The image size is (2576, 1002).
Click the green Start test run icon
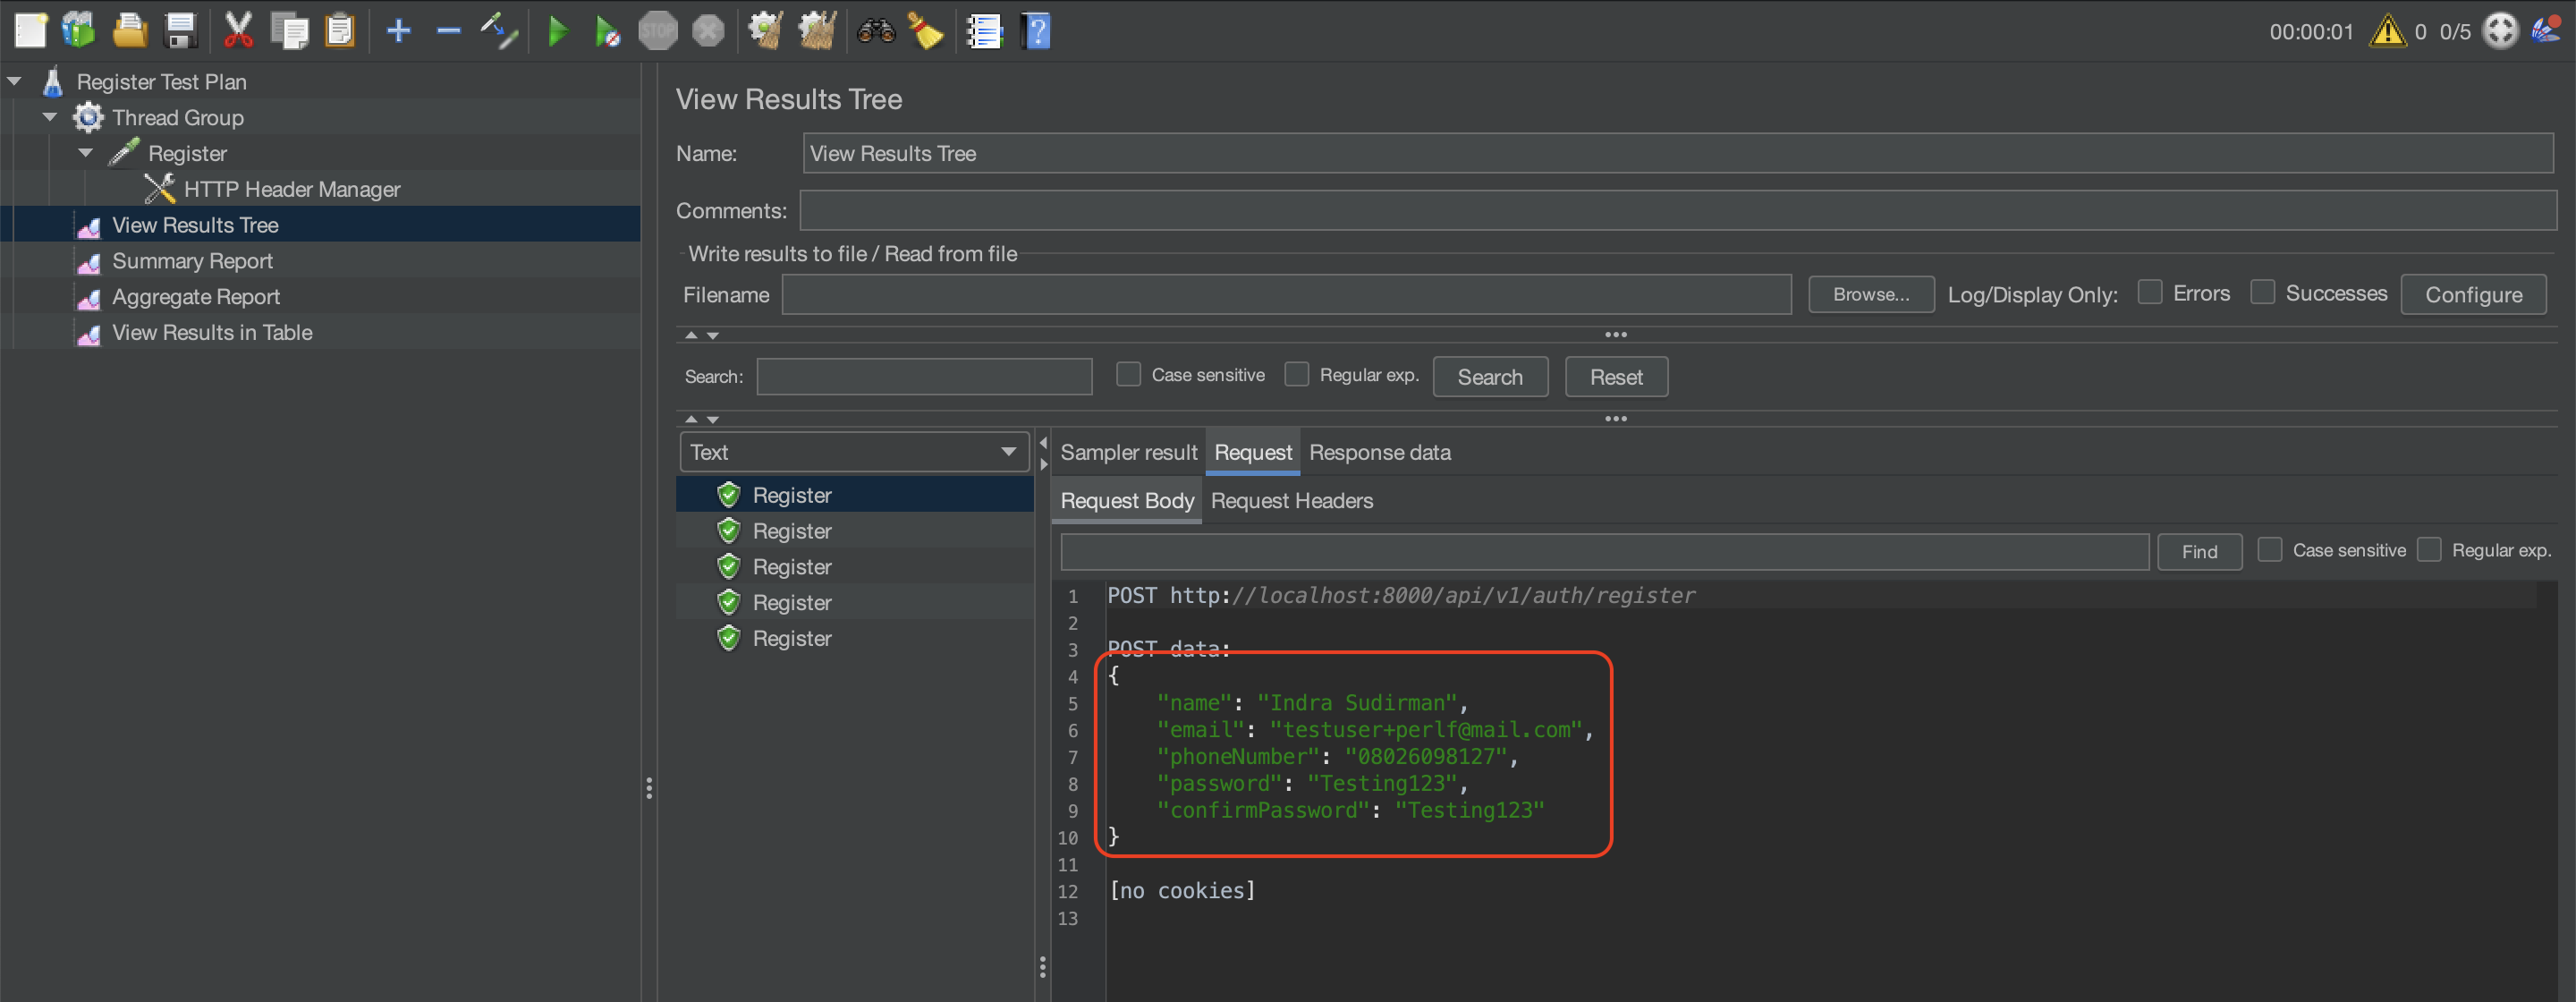click(558, 31)
